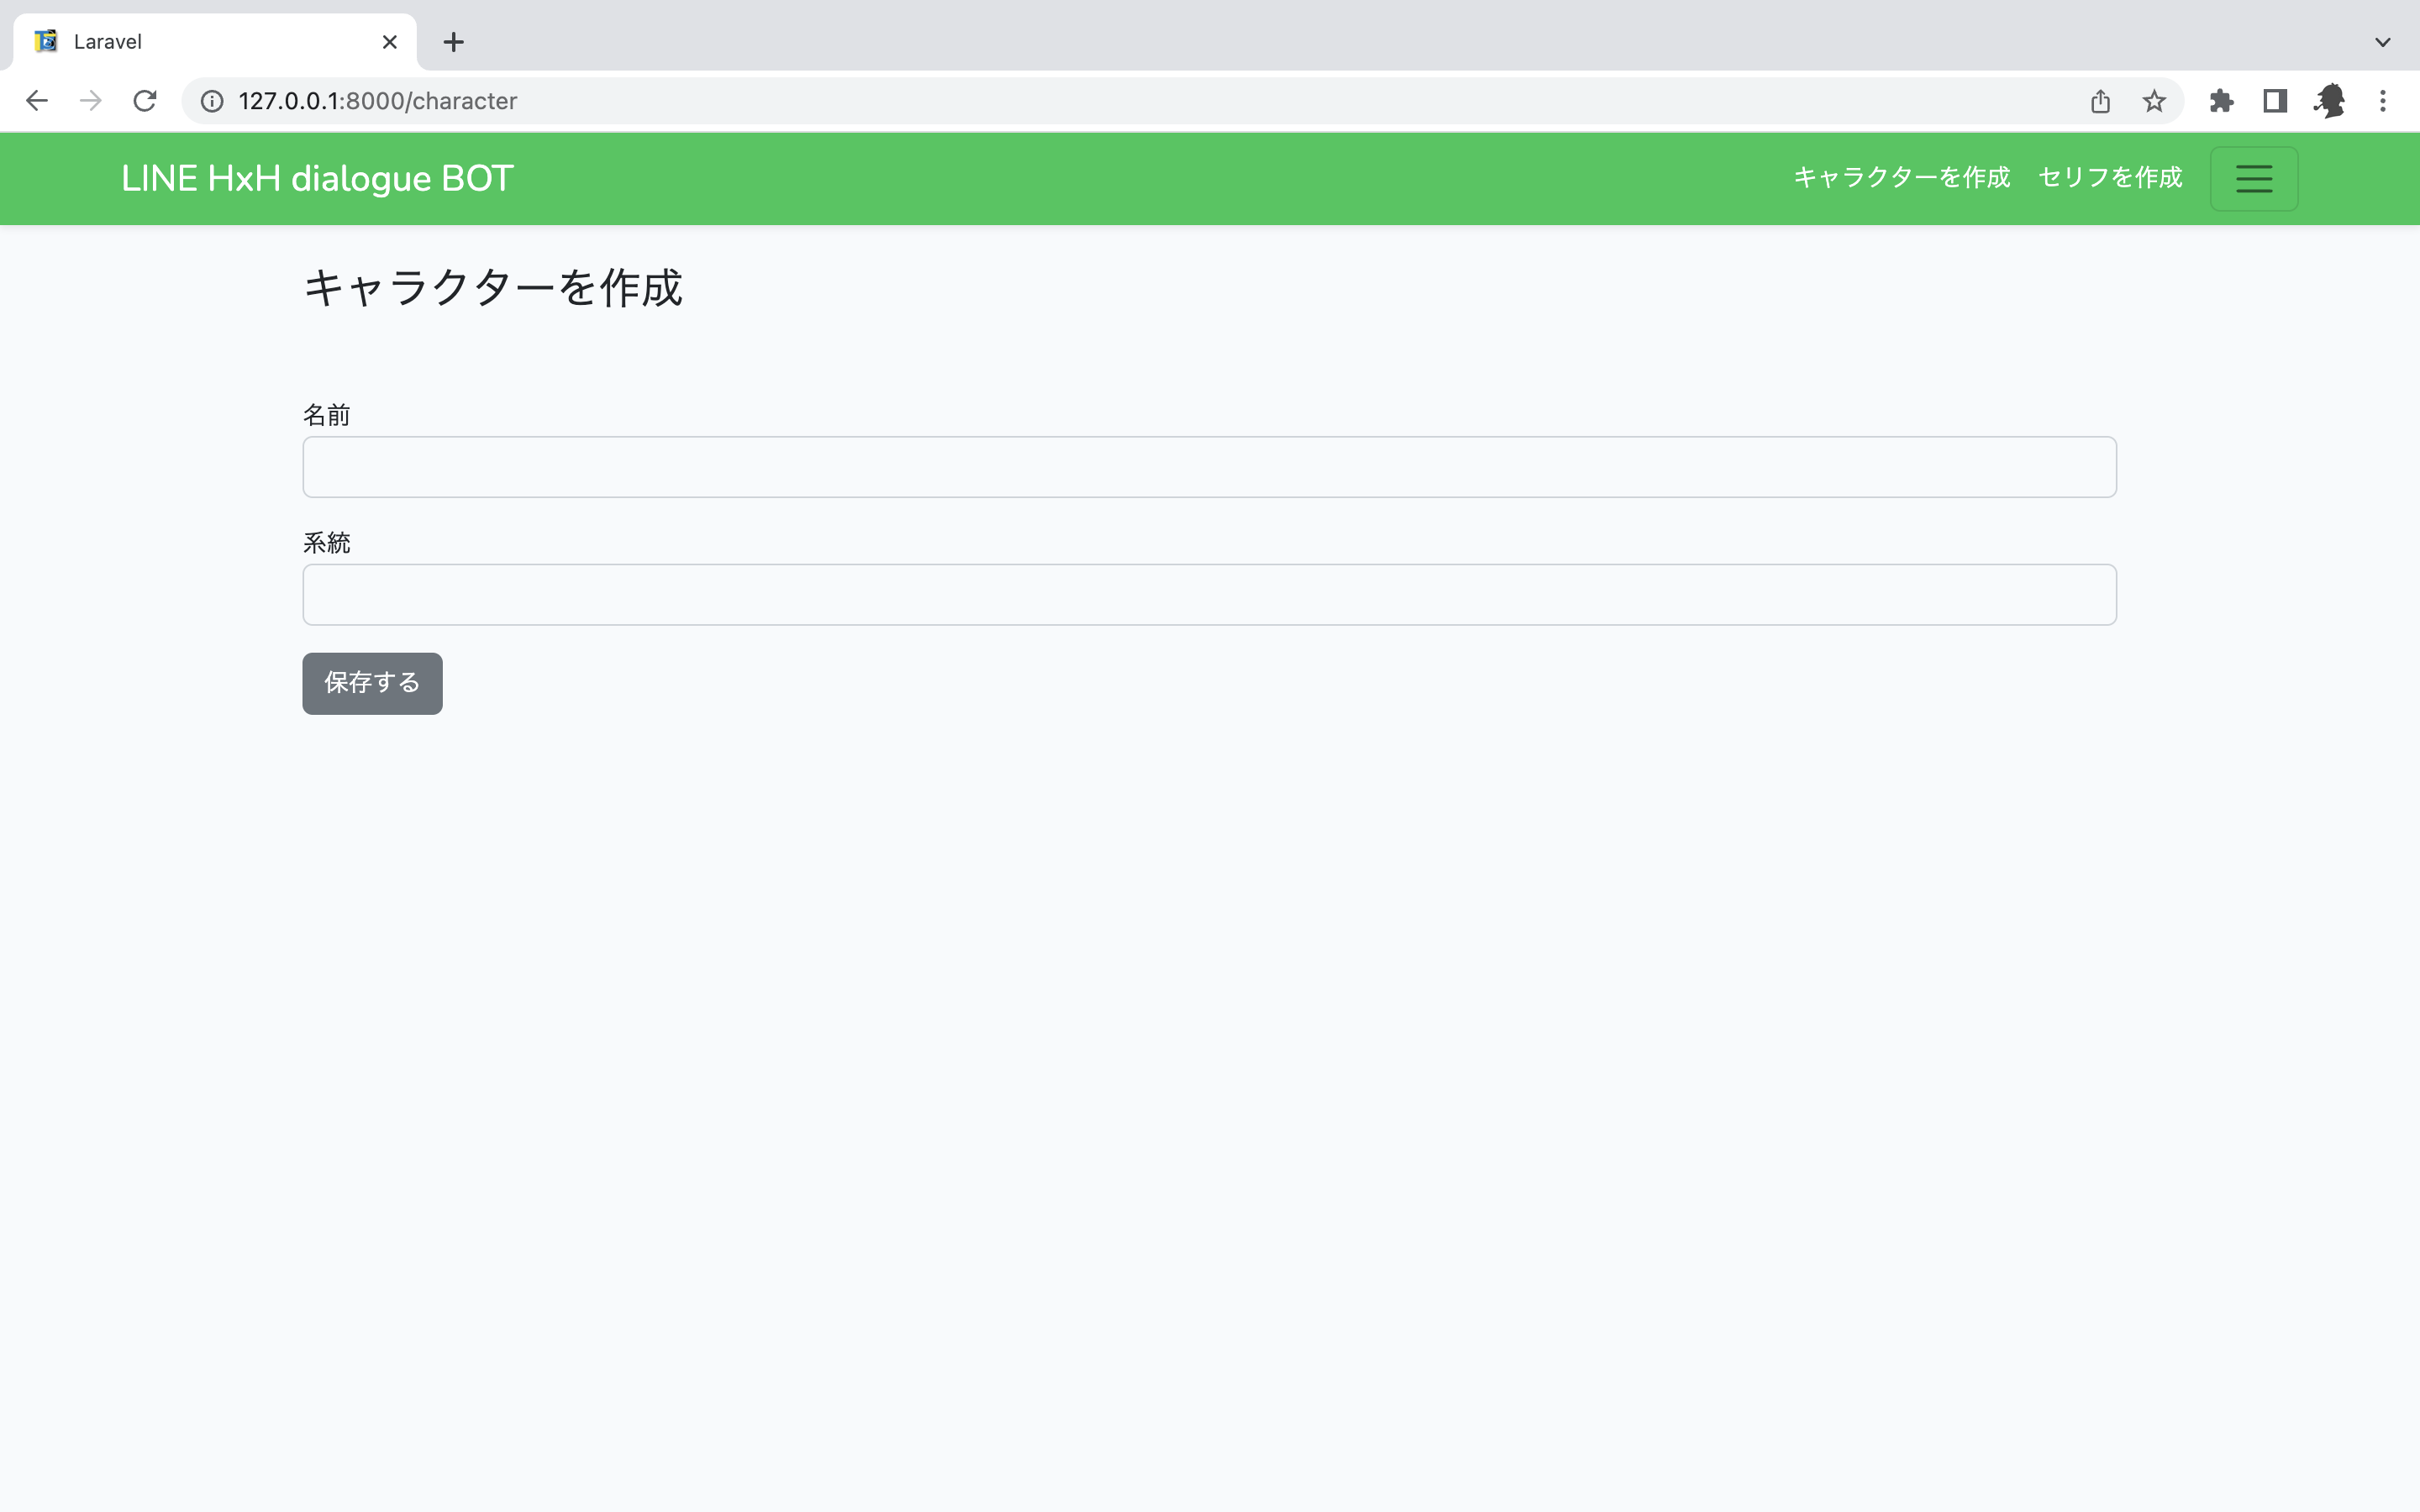Open a new browser tab
This screenshot has width=2420, height=1512.
point(454,41)
